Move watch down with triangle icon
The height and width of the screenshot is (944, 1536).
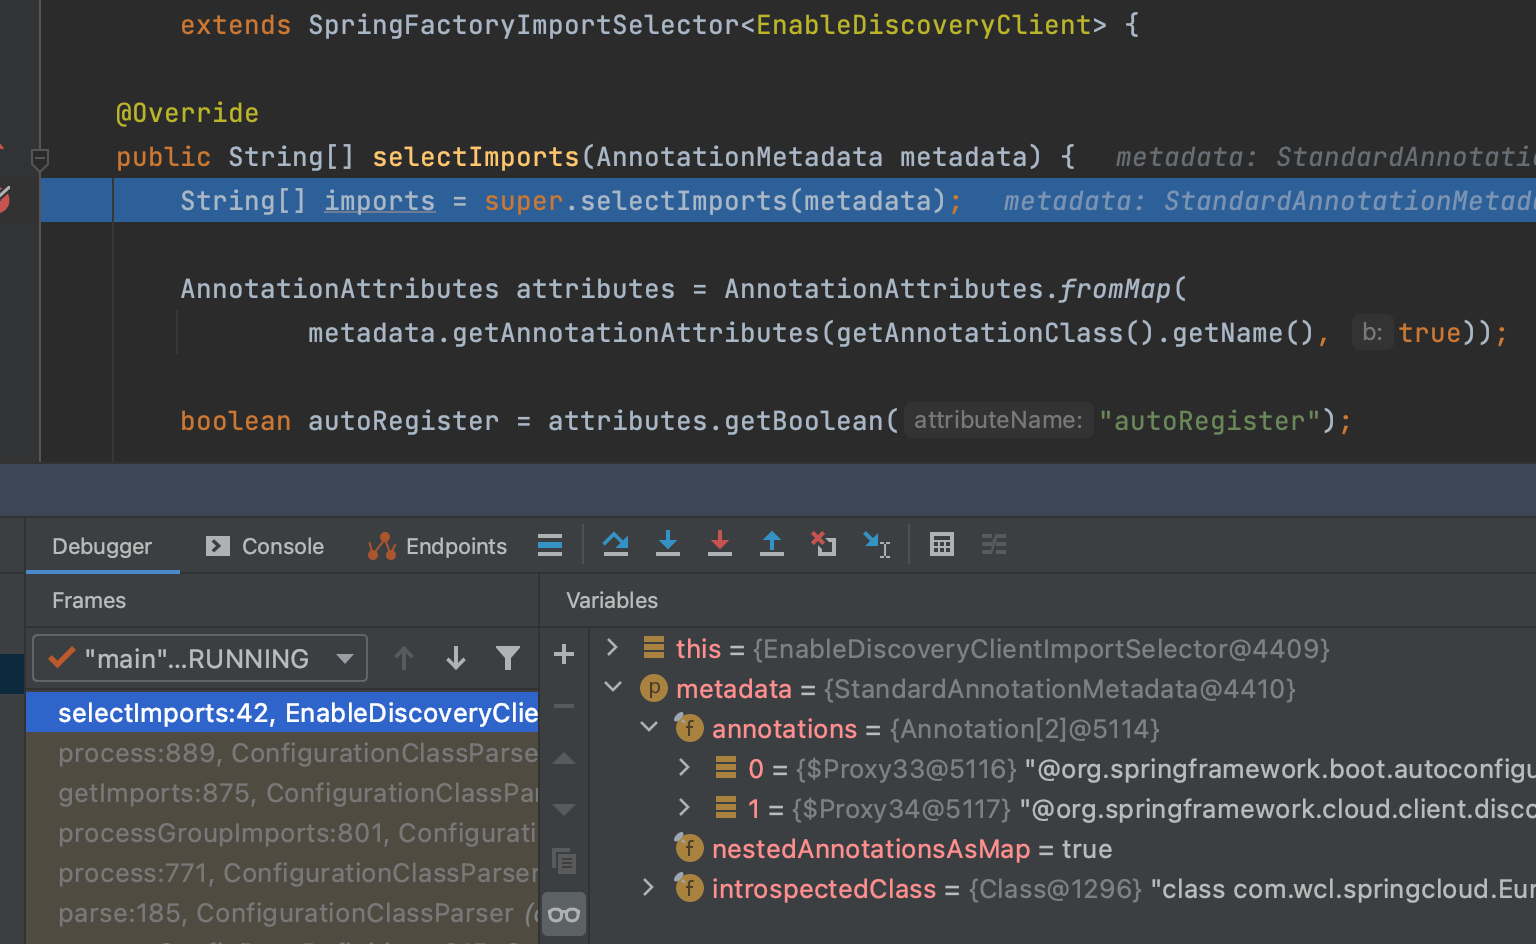(x=564, y=809)
